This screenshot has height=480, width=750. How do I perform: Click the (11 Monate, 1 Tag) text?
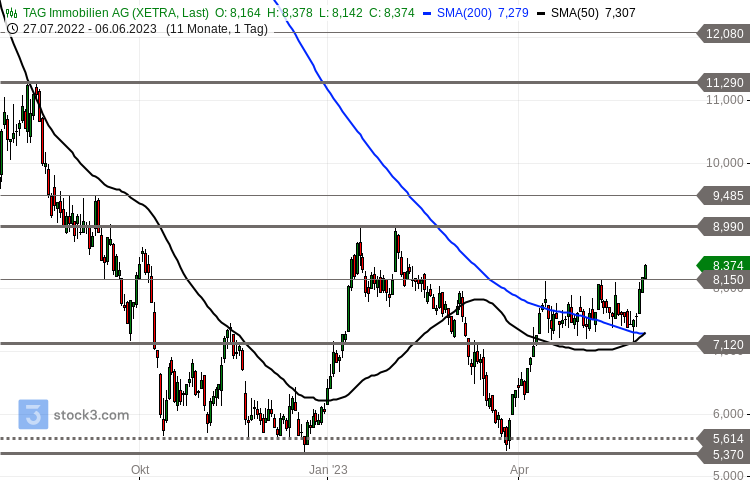217,29
